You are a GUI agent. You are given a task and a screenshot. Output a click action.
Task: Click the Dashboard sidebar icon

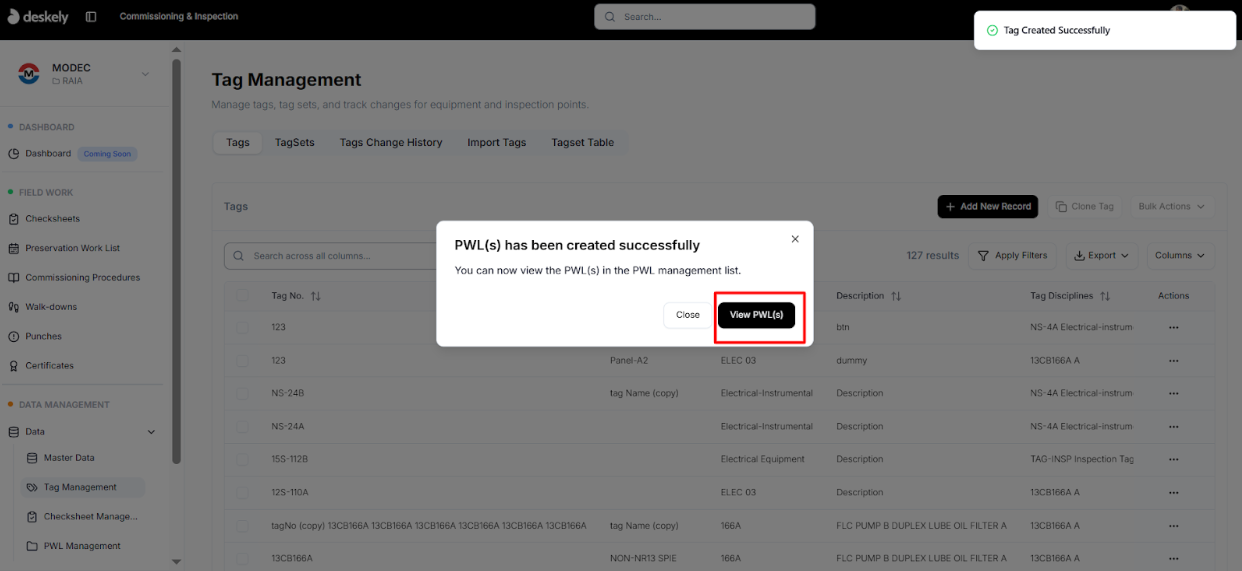(14, 154)
